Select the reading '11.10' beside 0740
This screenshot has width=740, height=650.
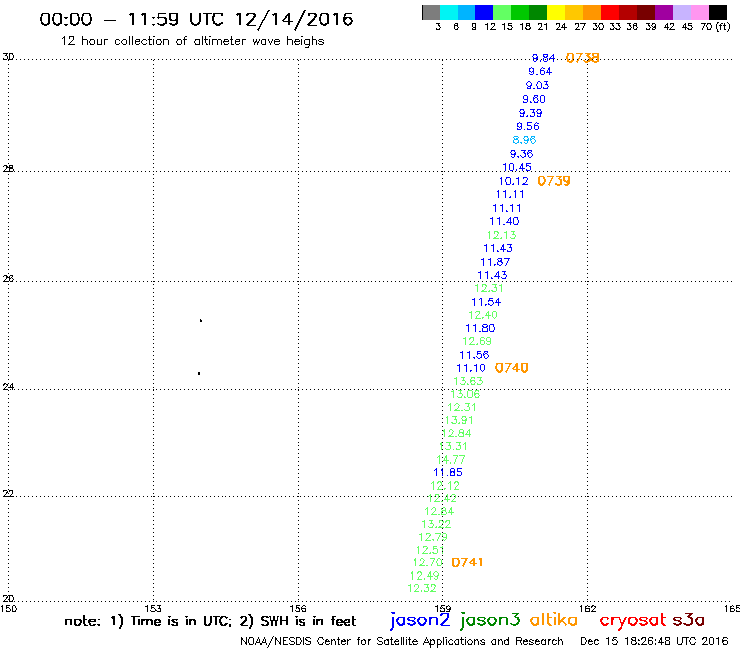(x=471, y=368)
